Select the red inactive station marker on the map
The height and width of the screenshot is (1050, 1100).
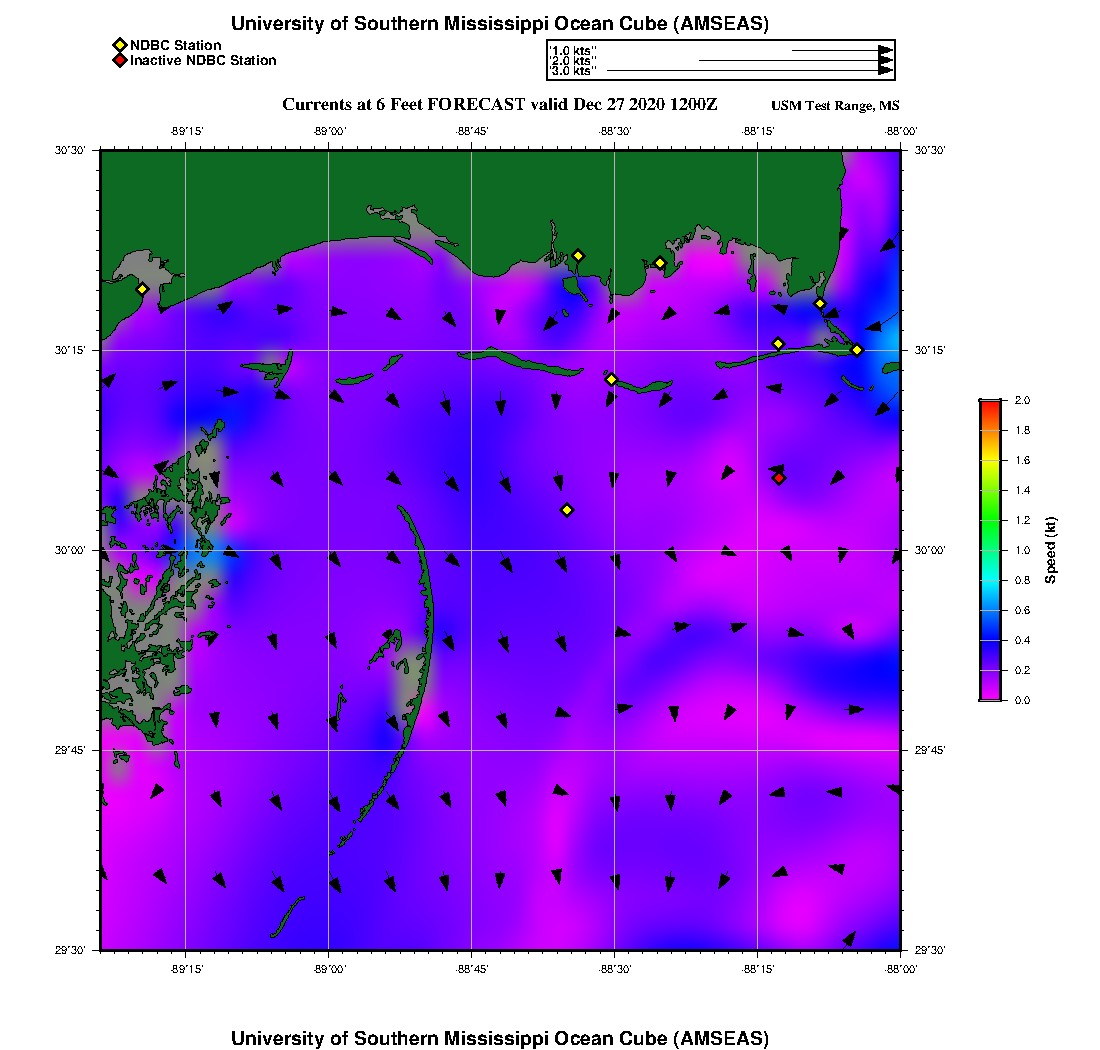coord(779,478)
